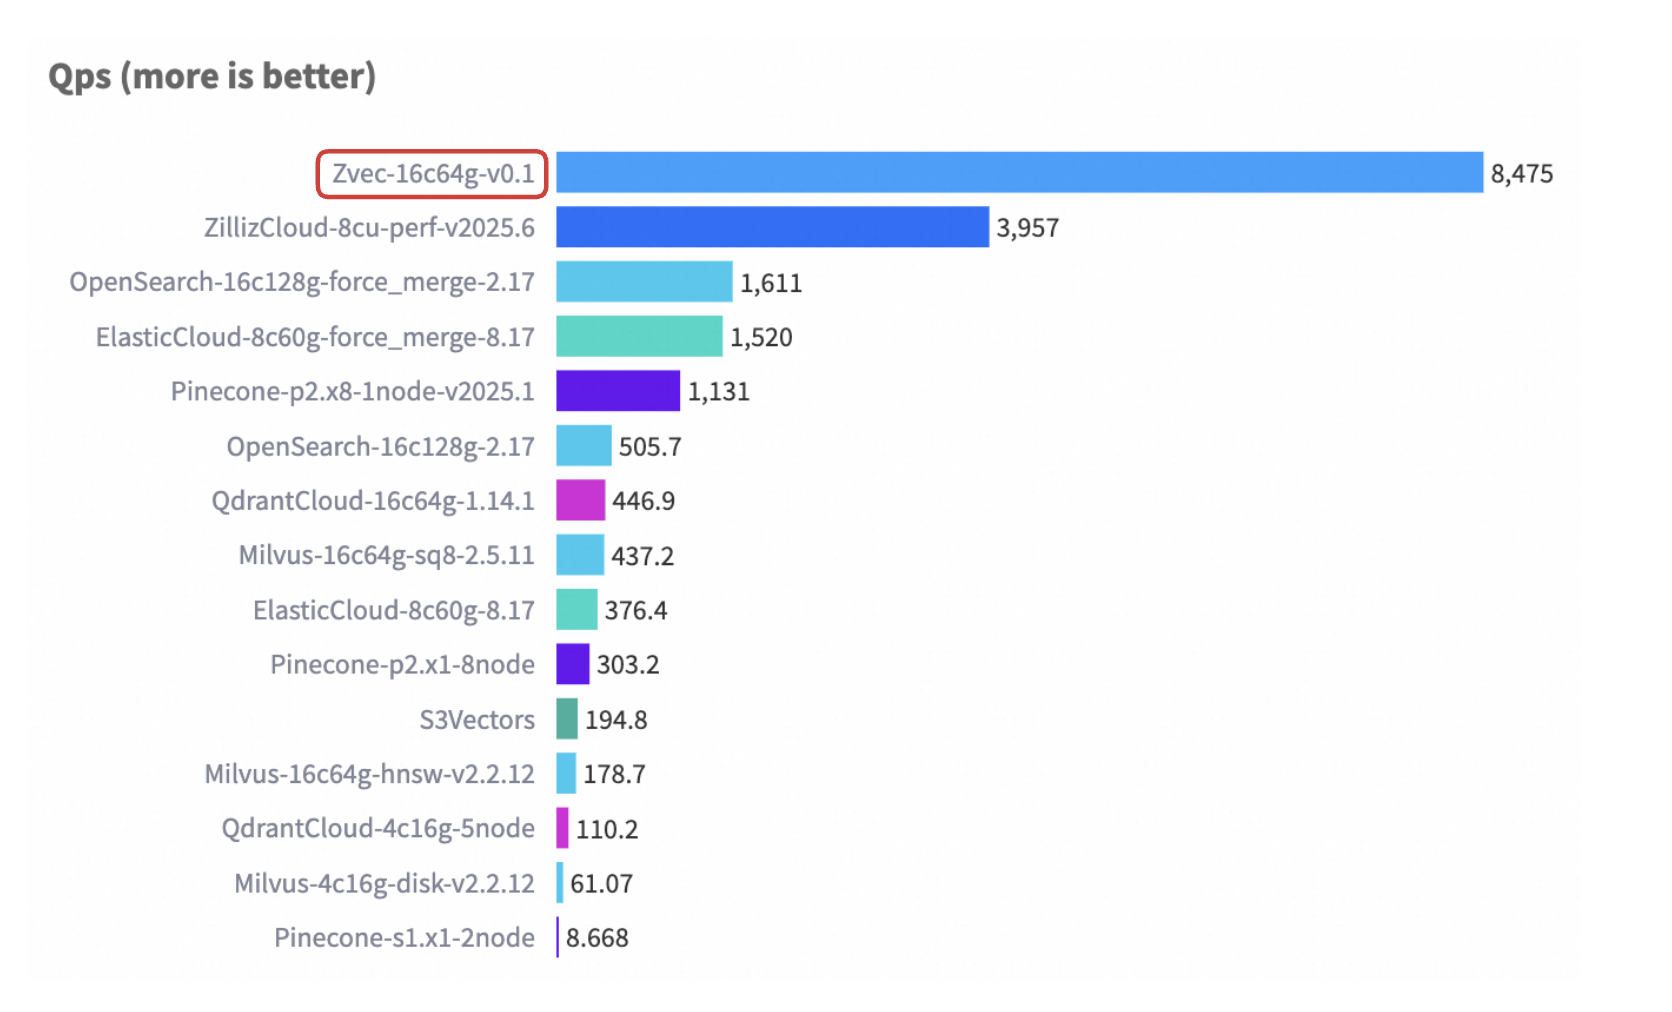Select the teal ElasticCloud-8c60g-force_merge-8.17 bar
Viewport: 1672px width, 1012px height.
coord(638,336)
